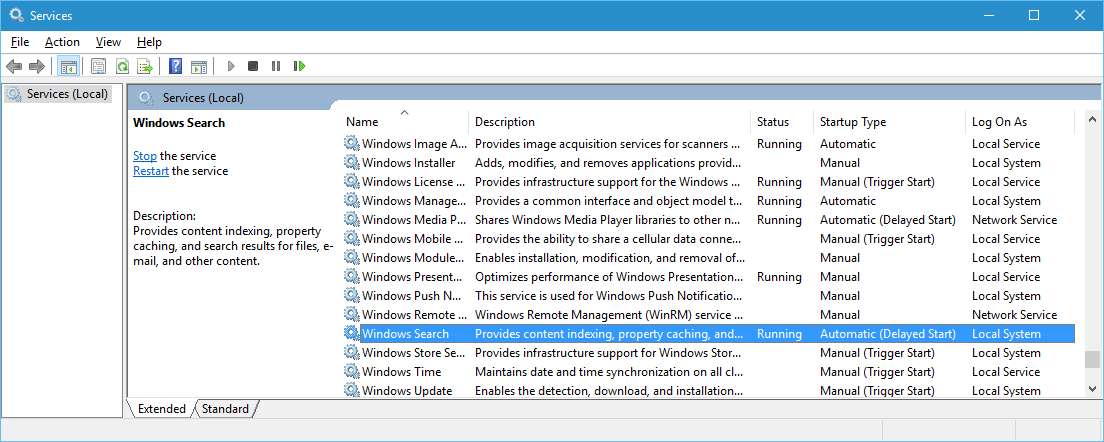Click the Back arrow in the toolbar
The width and height of the screenshot is (1104, 442).
coord(14,66)
